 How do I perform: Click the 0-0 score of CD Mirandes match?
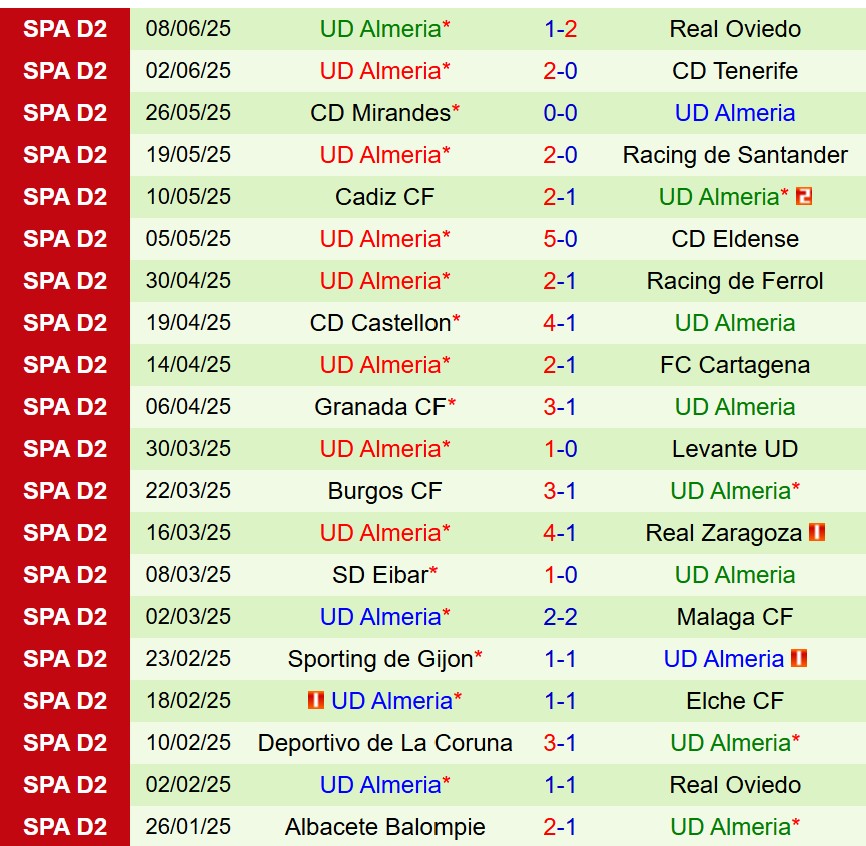(x=560, y=113)
